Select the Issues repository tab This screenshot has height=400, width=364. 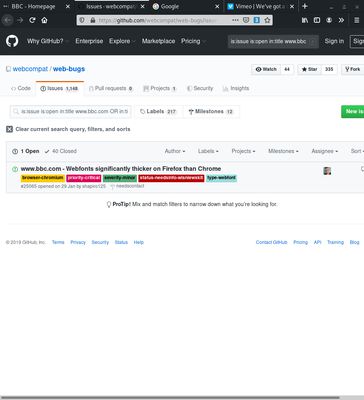pos(59,88)
